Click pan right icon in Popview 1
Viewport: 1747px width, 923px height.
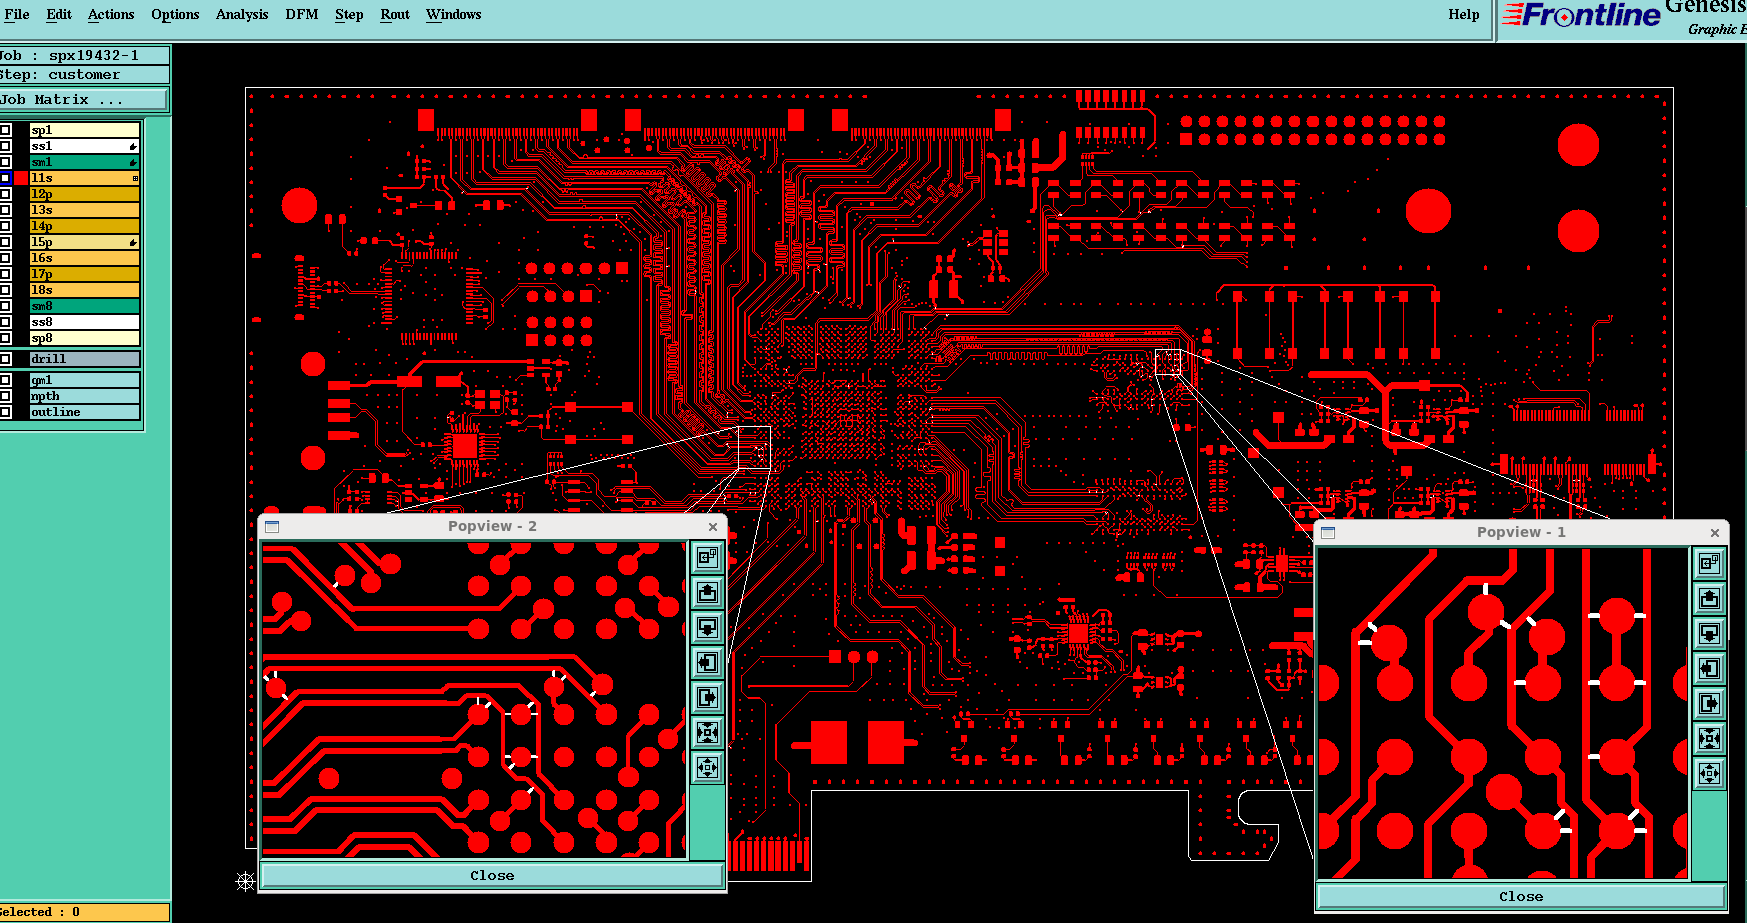(x=1709, y=704)
